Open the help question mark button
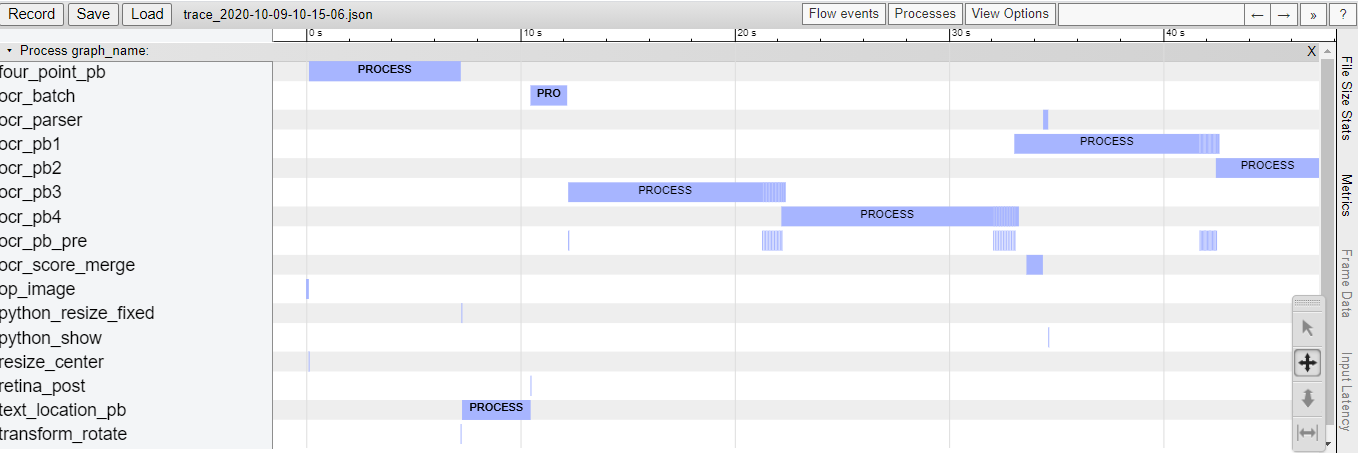 pyautogui.click(x=1343, y=14)
